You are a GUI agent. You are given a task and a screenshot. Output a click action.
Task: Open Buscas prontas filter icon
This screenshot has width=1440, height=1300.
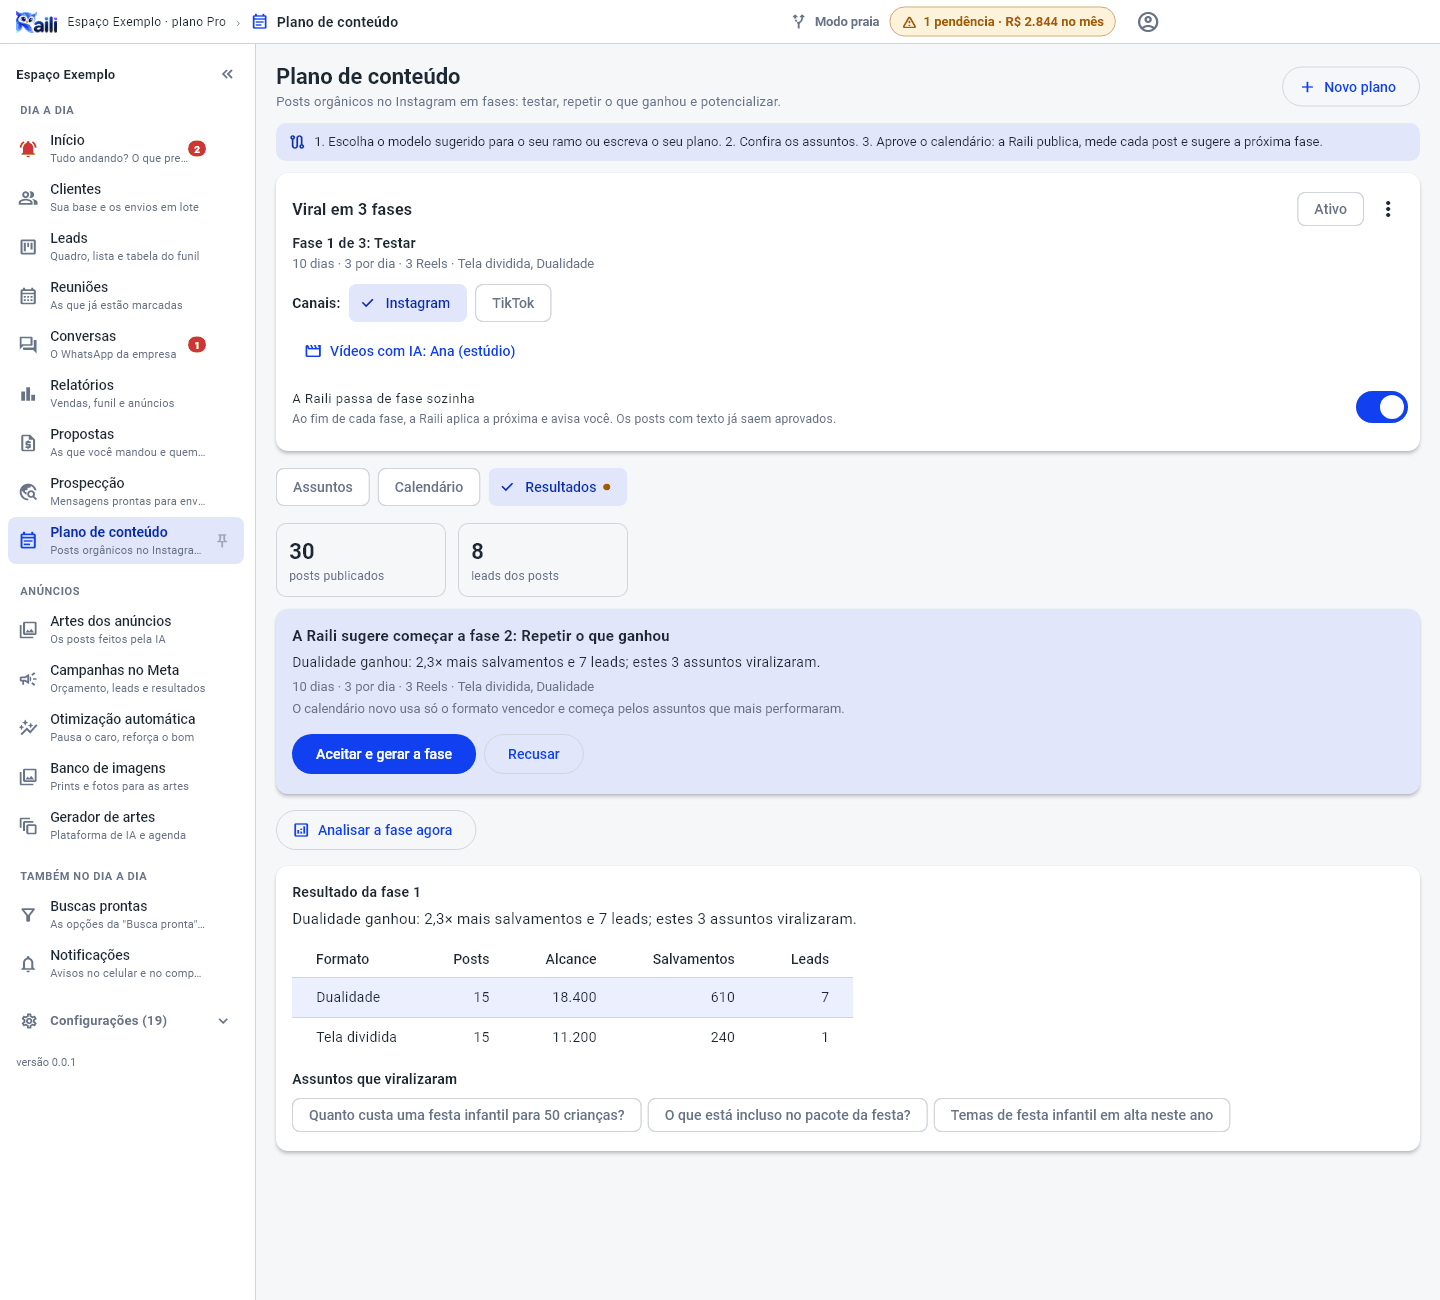tap(28, 915)
